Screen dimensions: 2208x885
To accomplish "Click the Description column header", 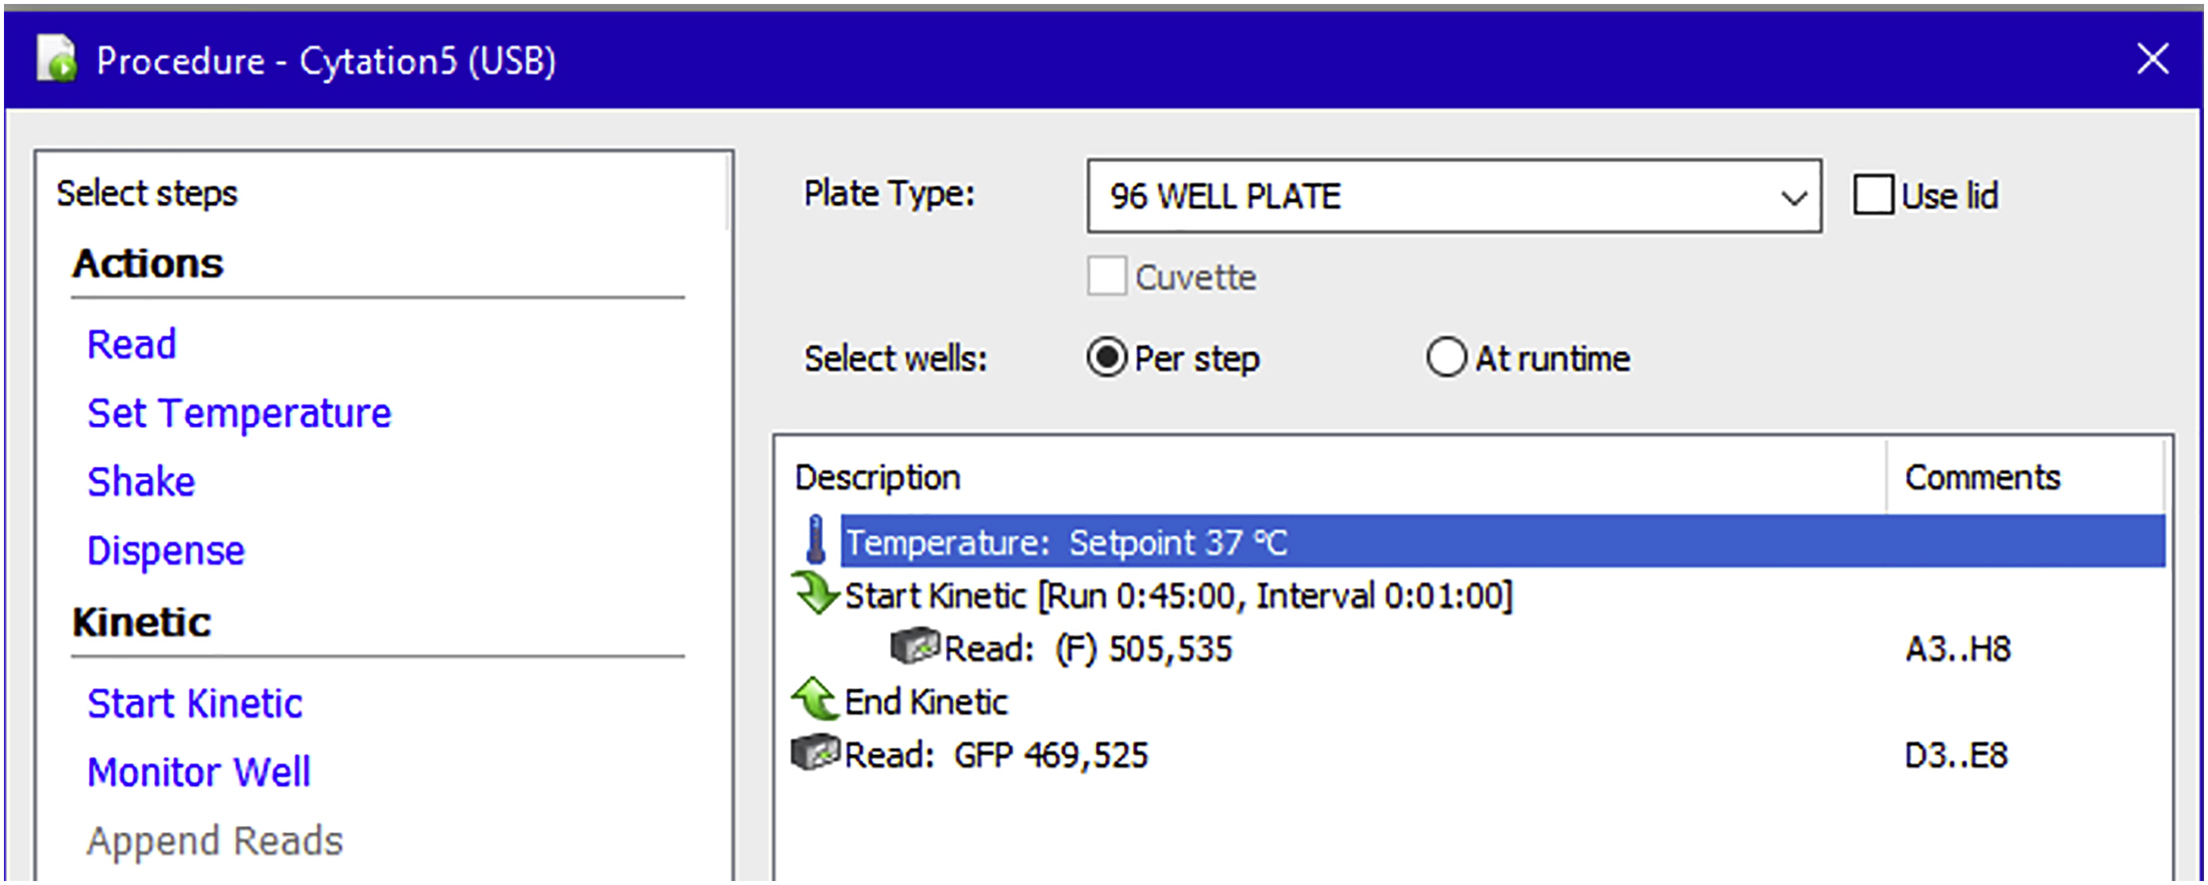I will (x=877, y=478).
